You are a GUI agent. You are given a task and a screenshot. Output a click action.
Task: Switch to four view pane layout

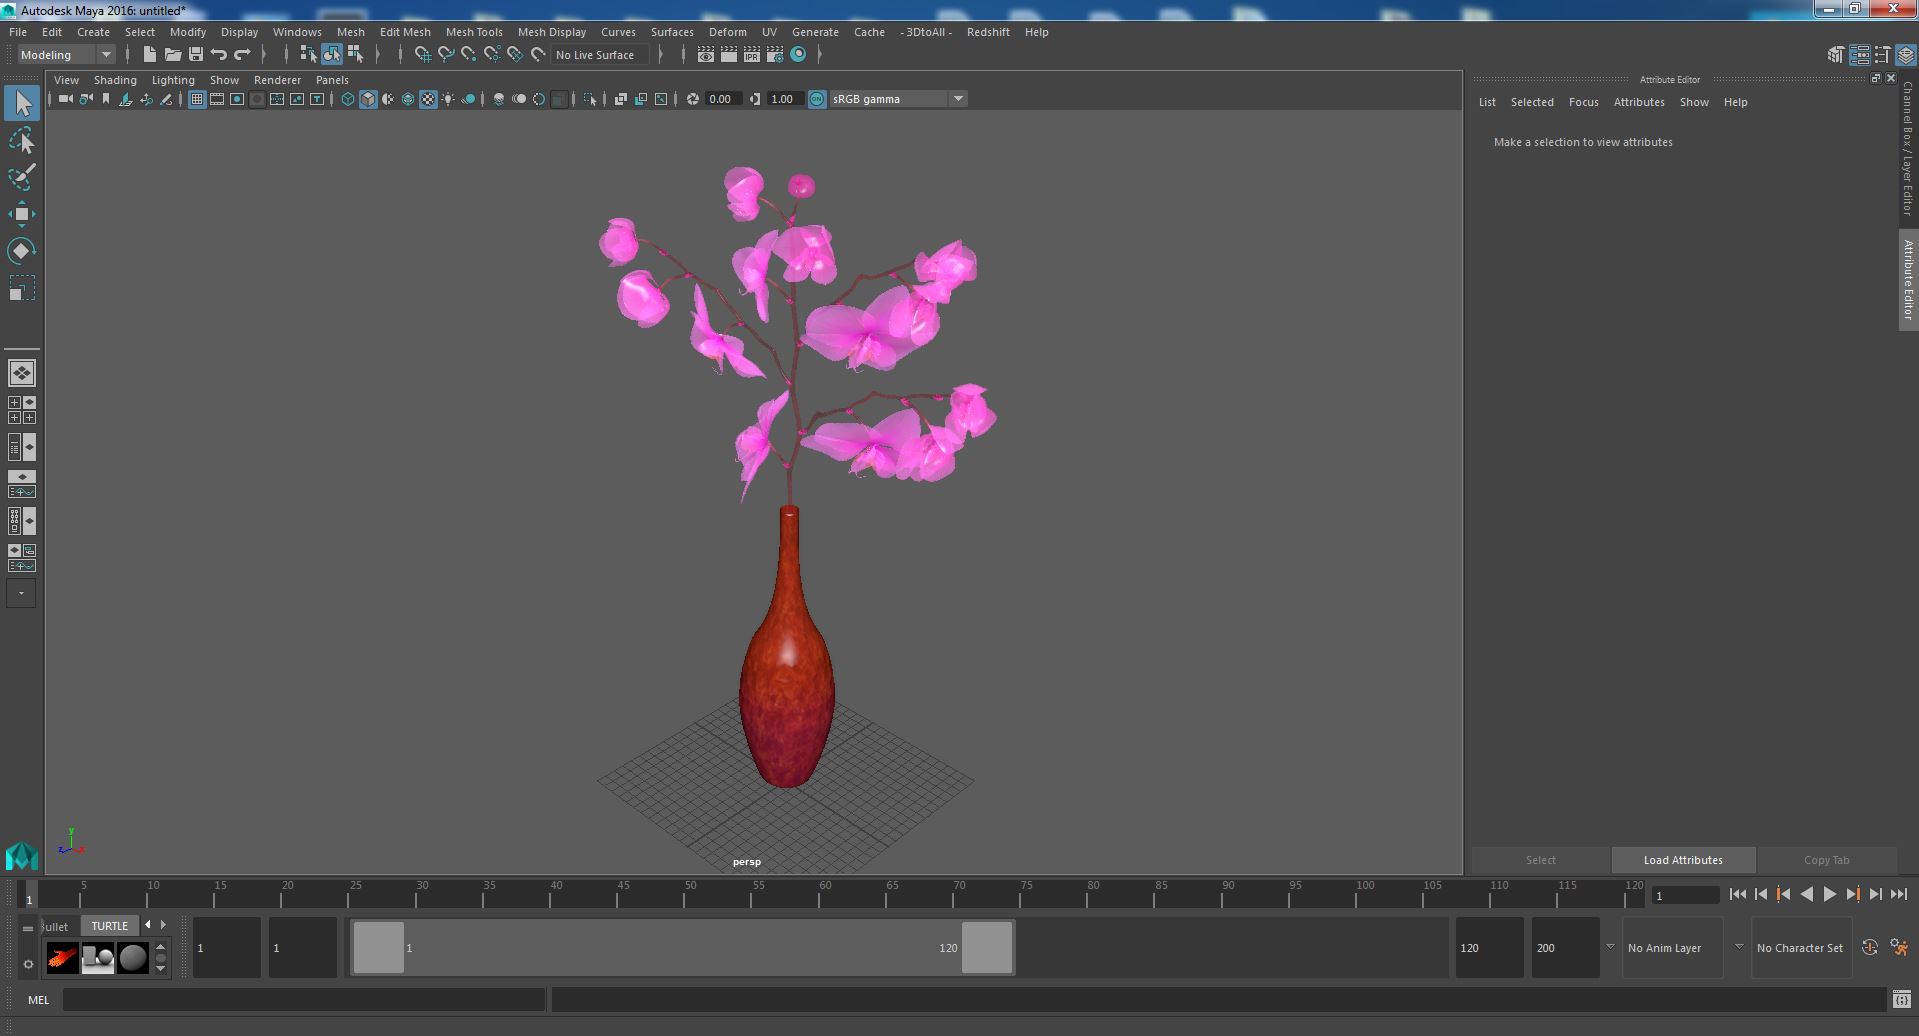pyautogui.click(x=22, y=410)
